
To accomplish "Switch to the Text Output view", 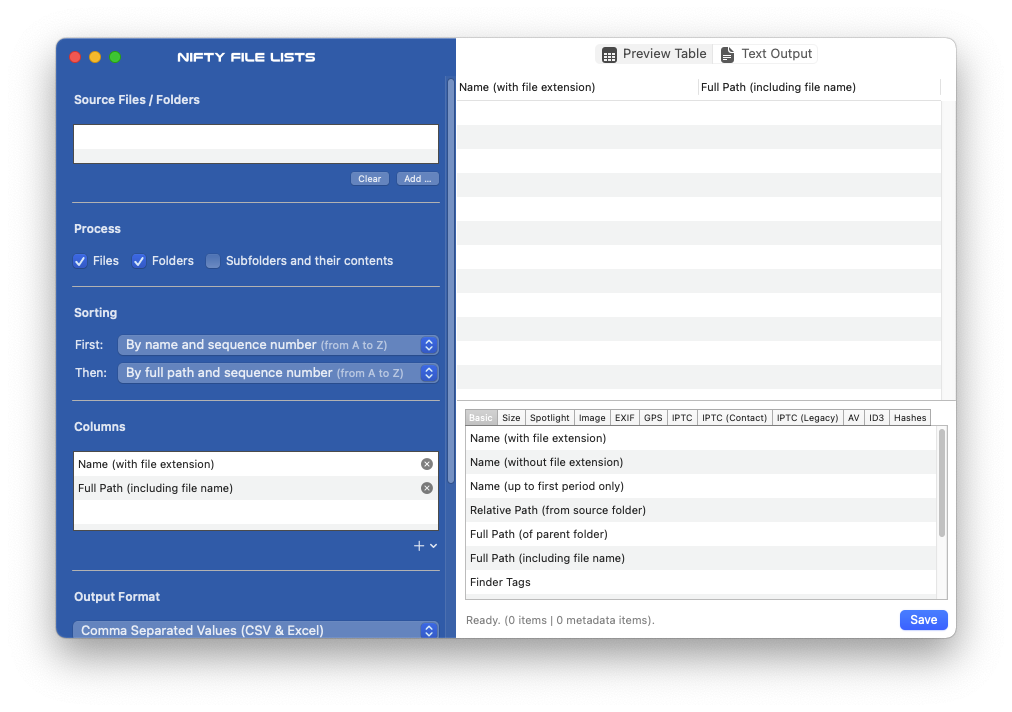I will 766,54.
